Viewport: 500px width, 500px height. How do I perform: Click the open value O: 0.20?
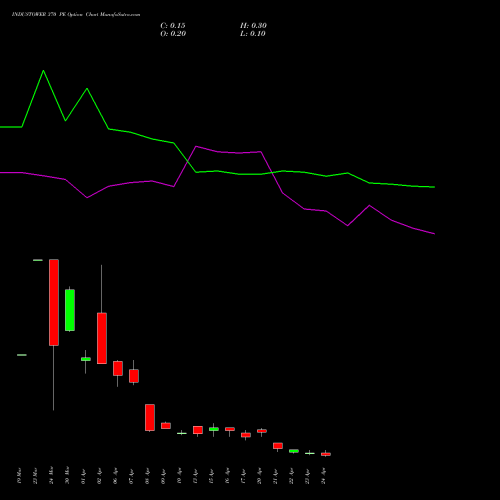[173, 34]
